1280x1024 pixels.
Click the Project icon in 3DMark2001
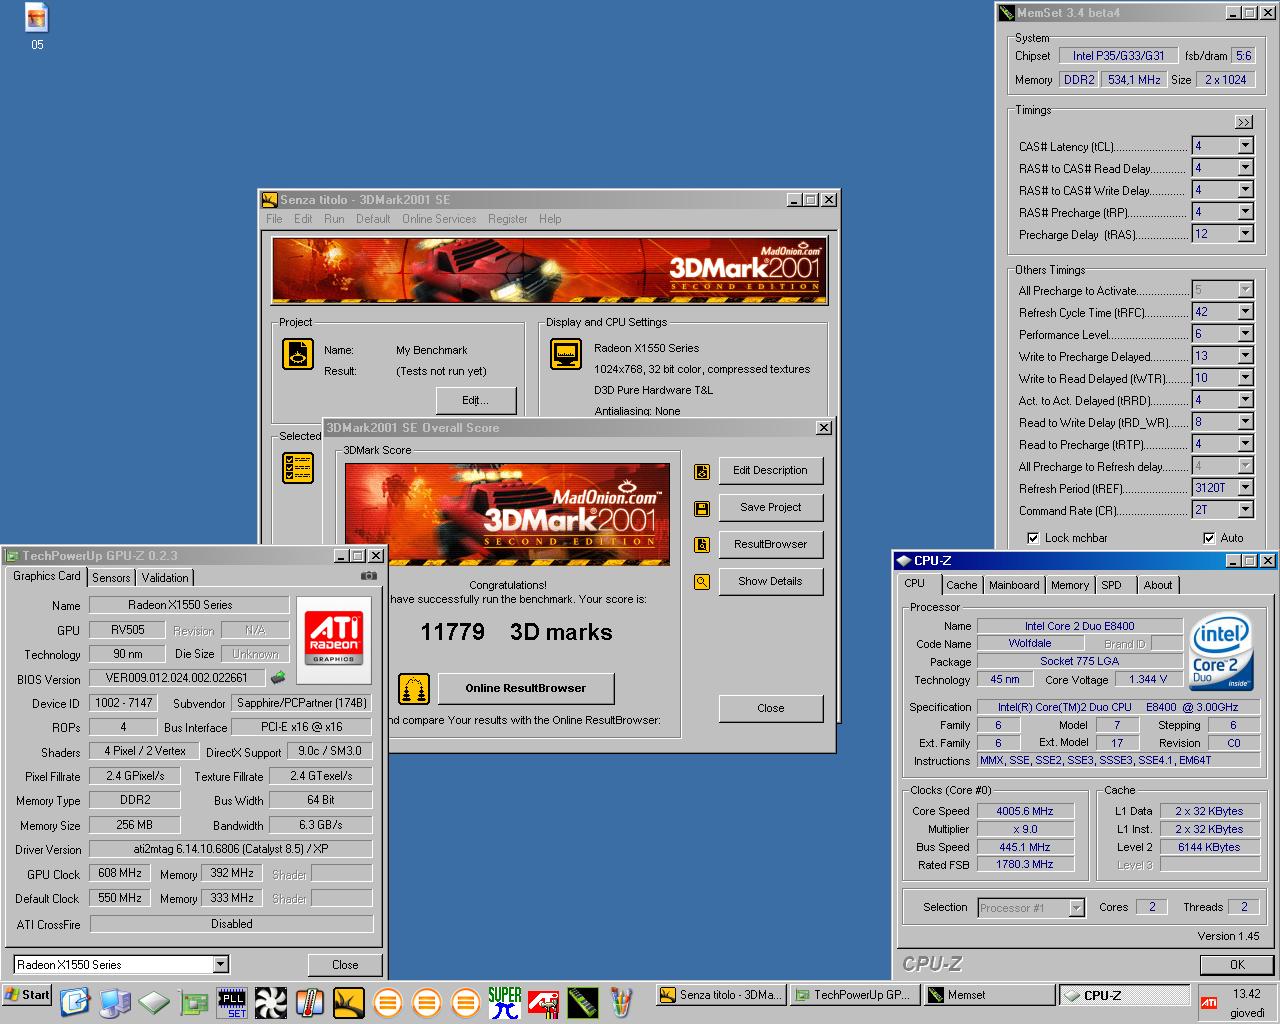(x=298, y=354)
